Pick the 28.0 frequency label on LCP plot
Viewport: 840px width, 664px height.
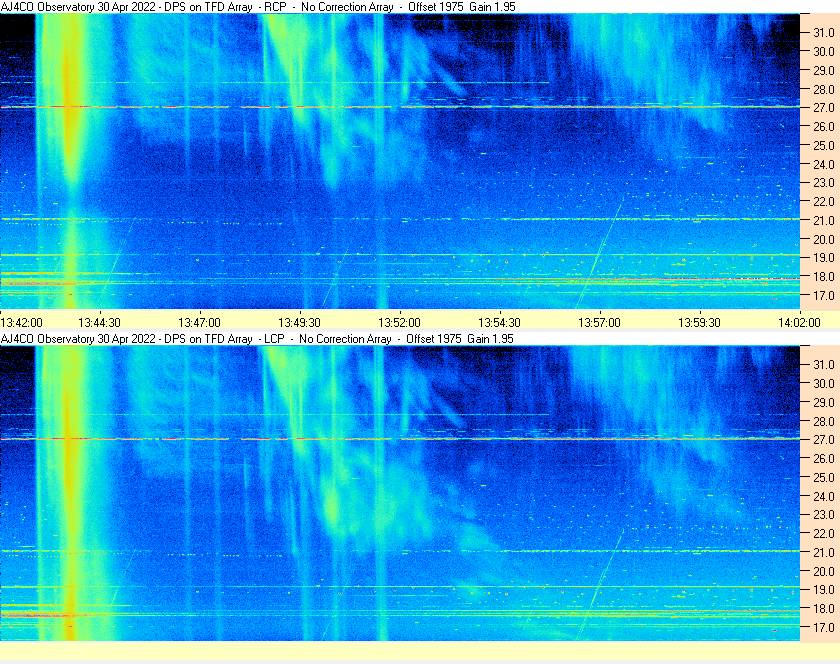coord(824,421)
